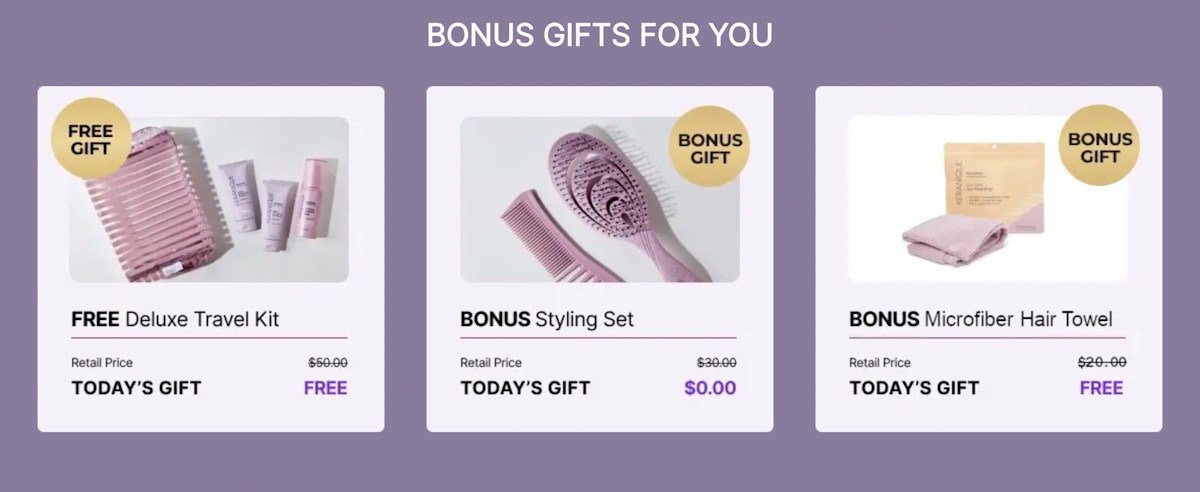Click the crossed-out $30.00 retail price
Viewport: 1200px width, 492px height.
(717, 363)
